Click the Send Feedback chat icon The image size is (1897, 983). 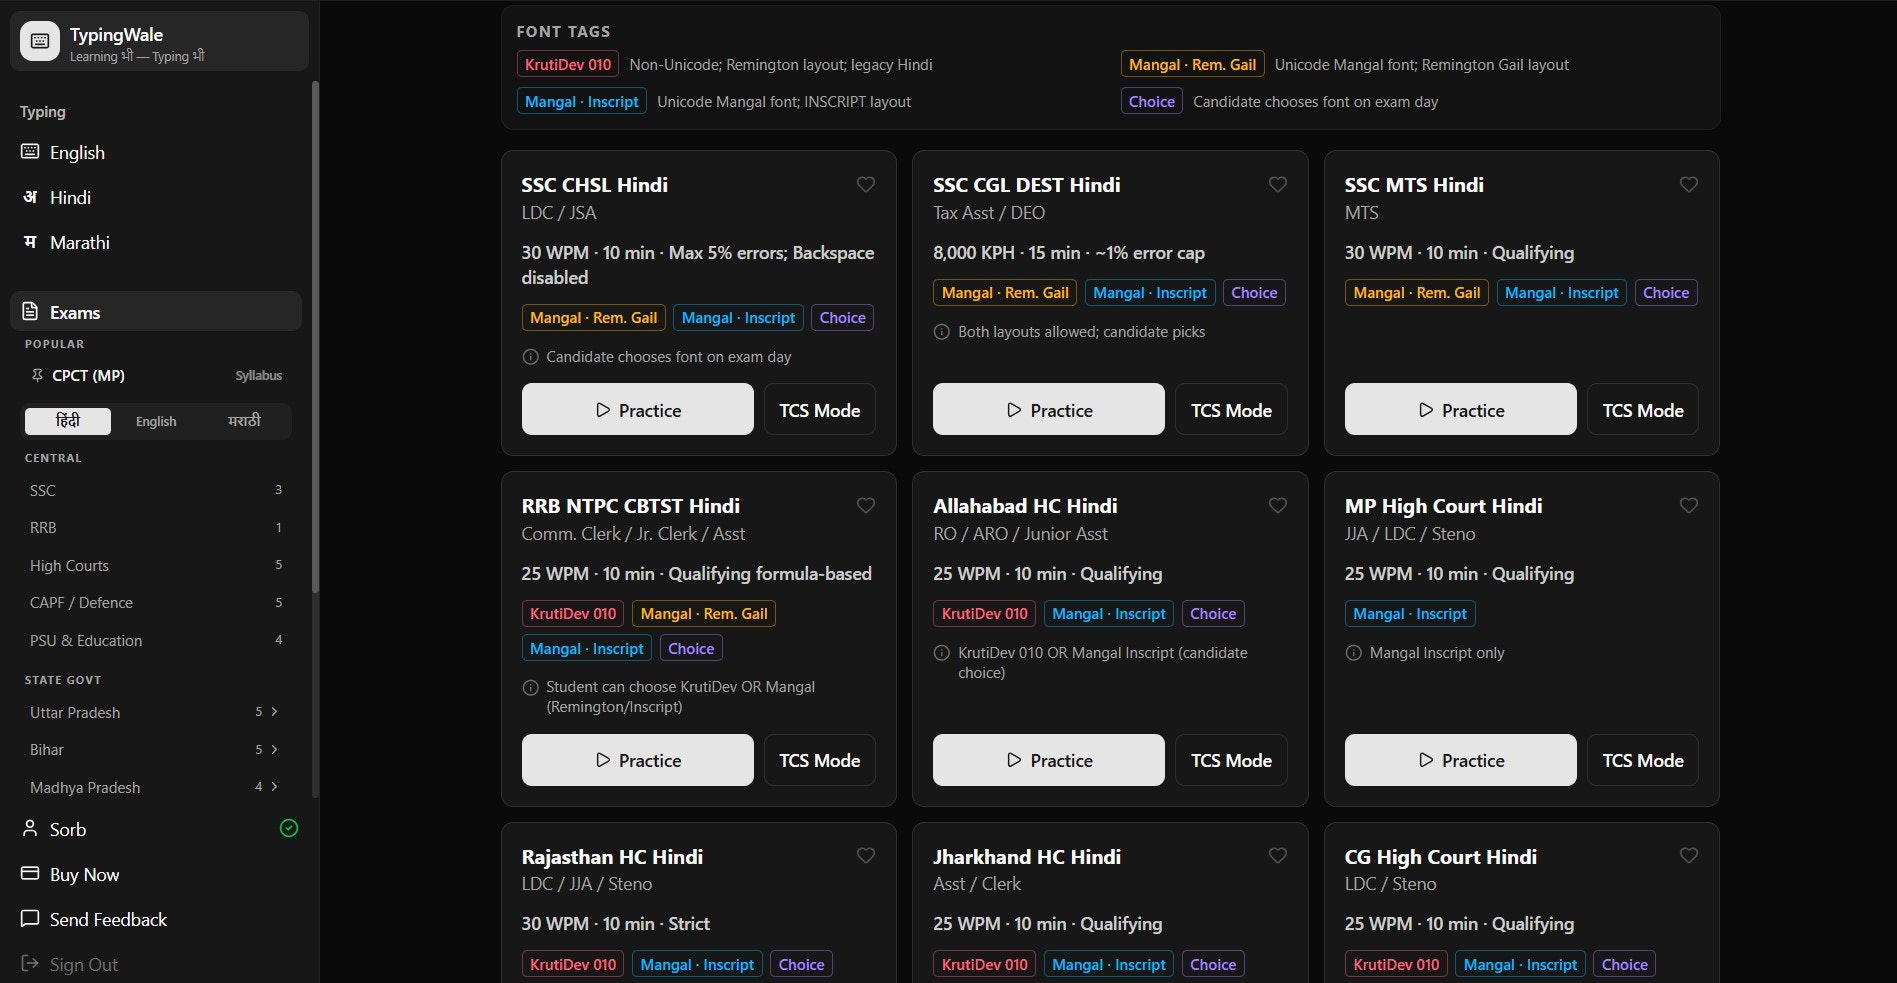pos(30,919)
